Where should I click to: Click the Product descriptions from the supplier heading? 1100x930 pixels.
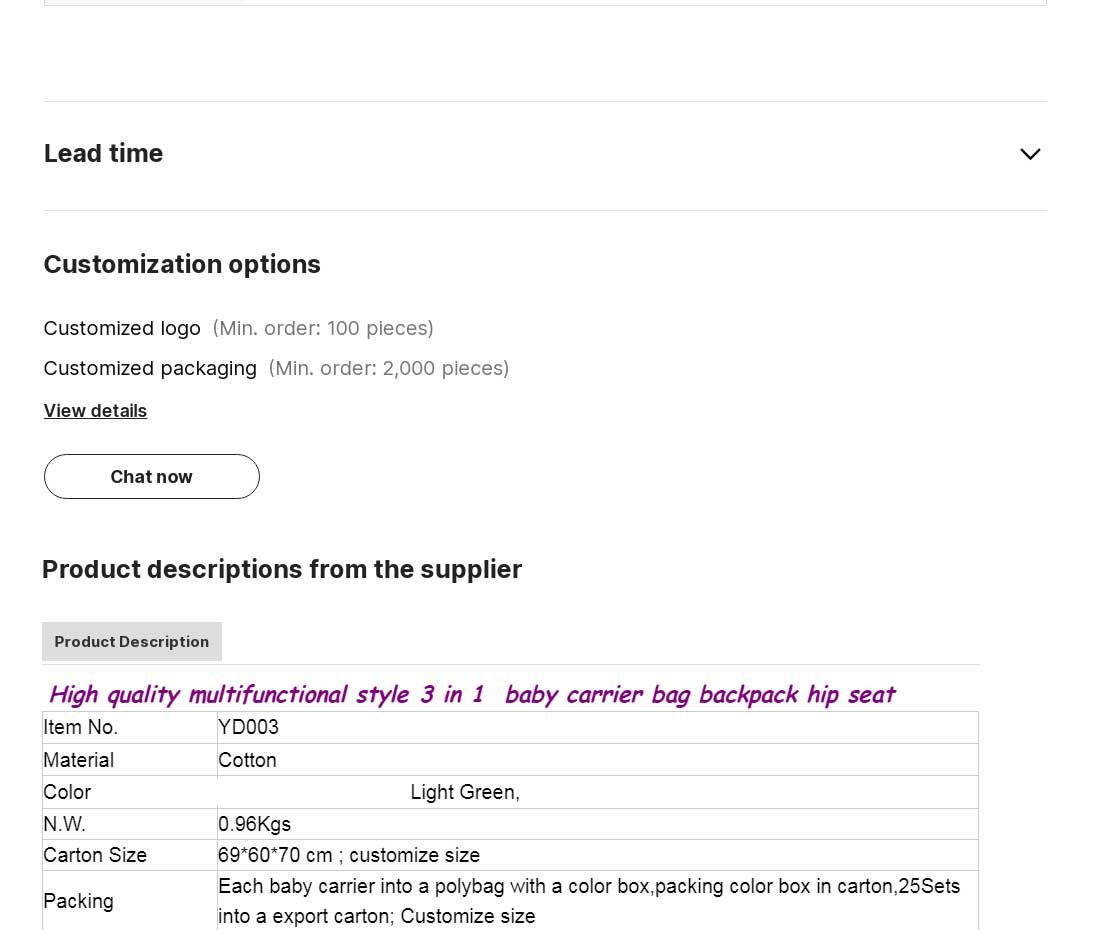pos(282,570)
